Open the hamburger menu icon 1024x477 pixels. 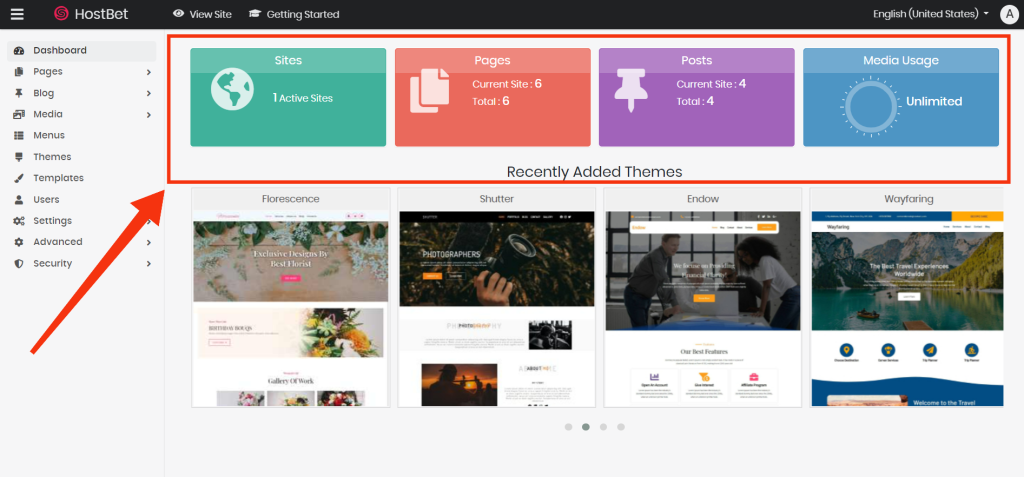[x=17, y=14]
